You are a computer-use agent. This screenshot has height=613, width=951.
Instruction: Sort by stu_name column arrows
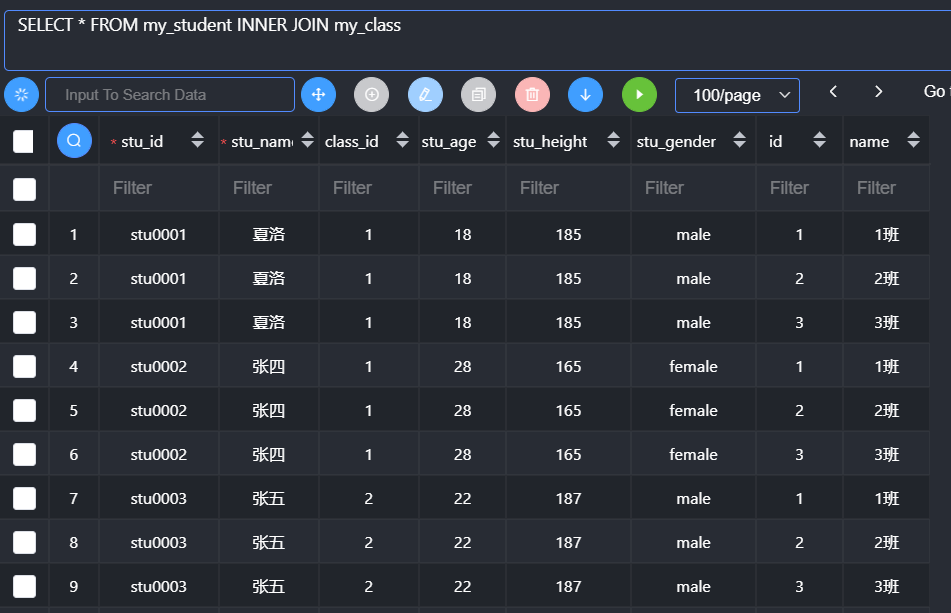(307, 140)
